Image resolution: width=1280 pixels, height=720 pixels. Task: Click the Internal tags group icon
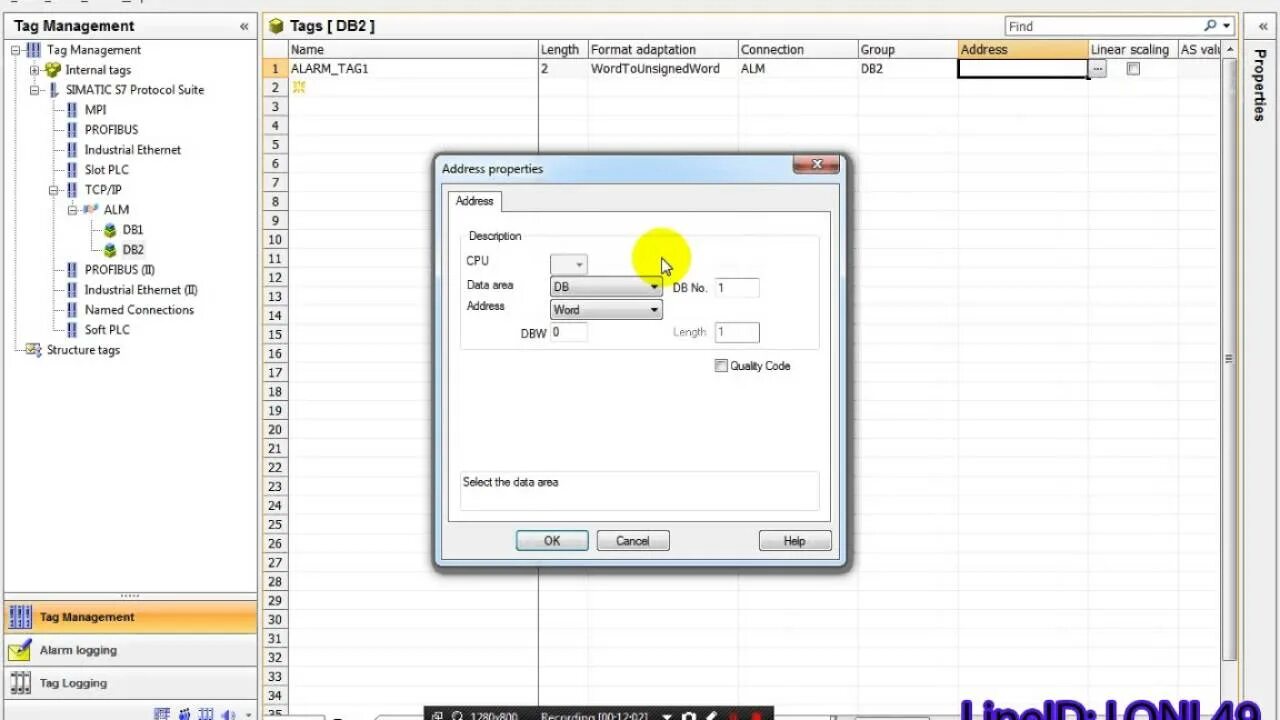(52, 70)
